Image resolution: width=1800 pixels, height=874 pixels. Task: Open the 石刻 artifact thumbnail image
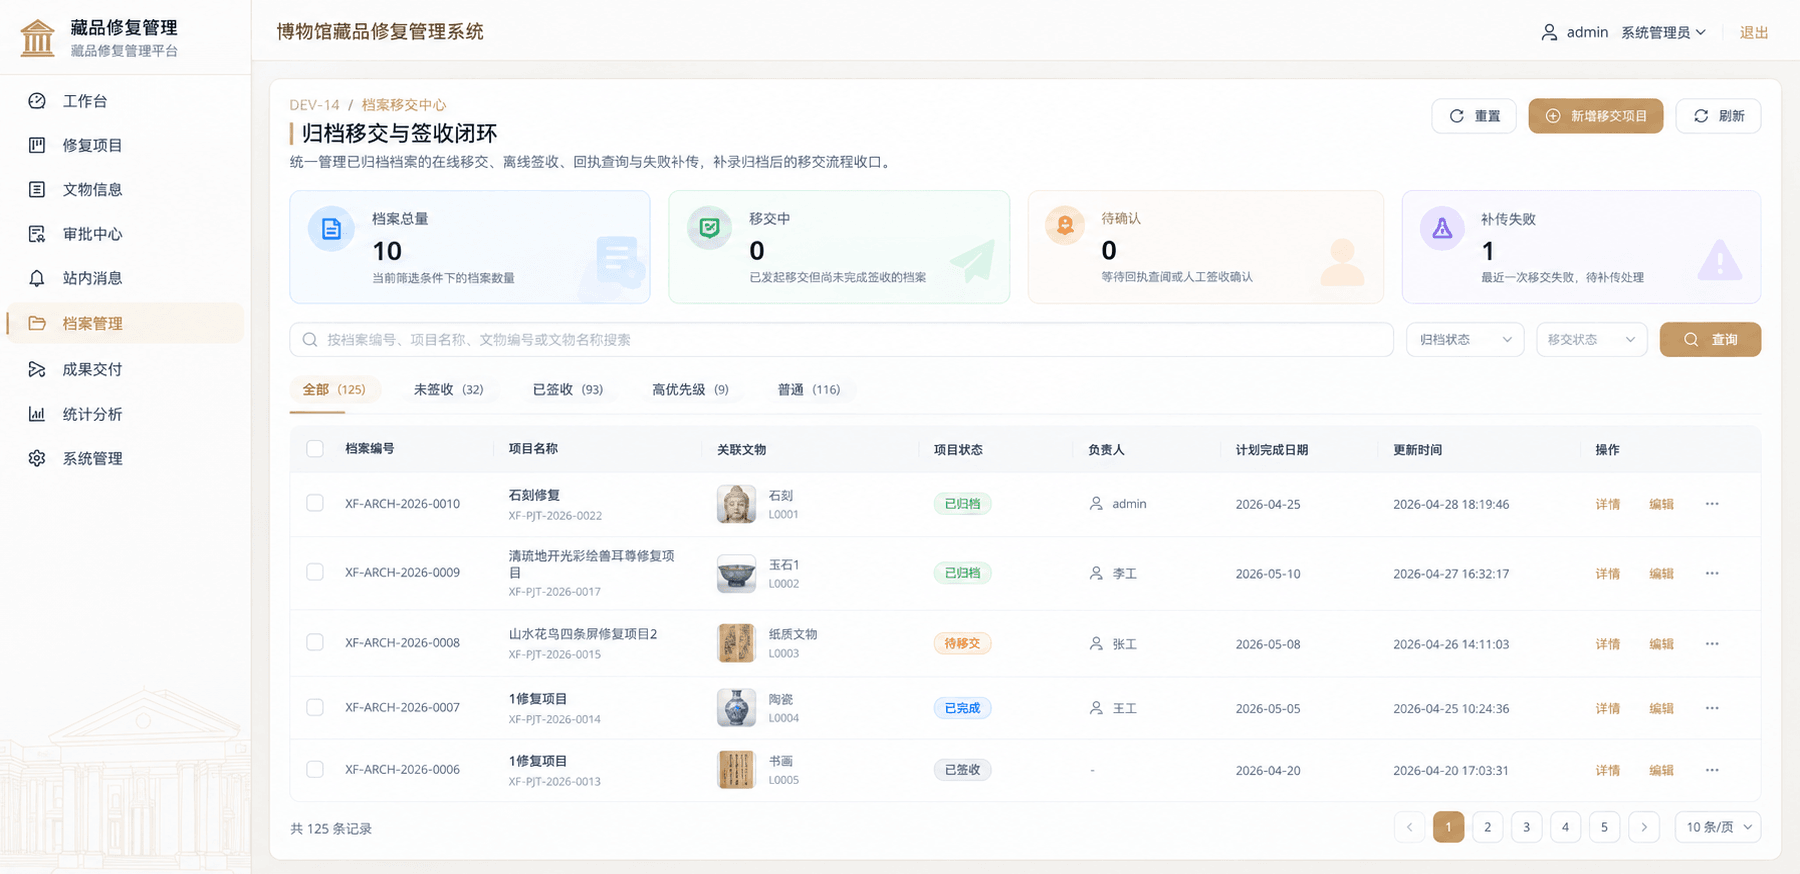coord(736,504)
